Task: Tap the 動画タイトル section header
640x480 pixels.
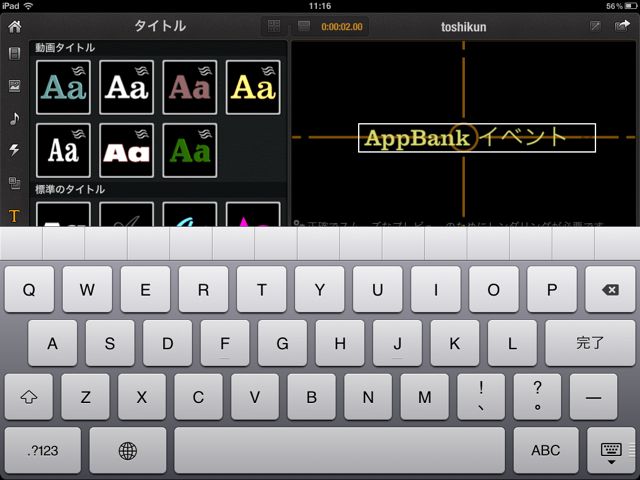Action: [x=65, y=48]
